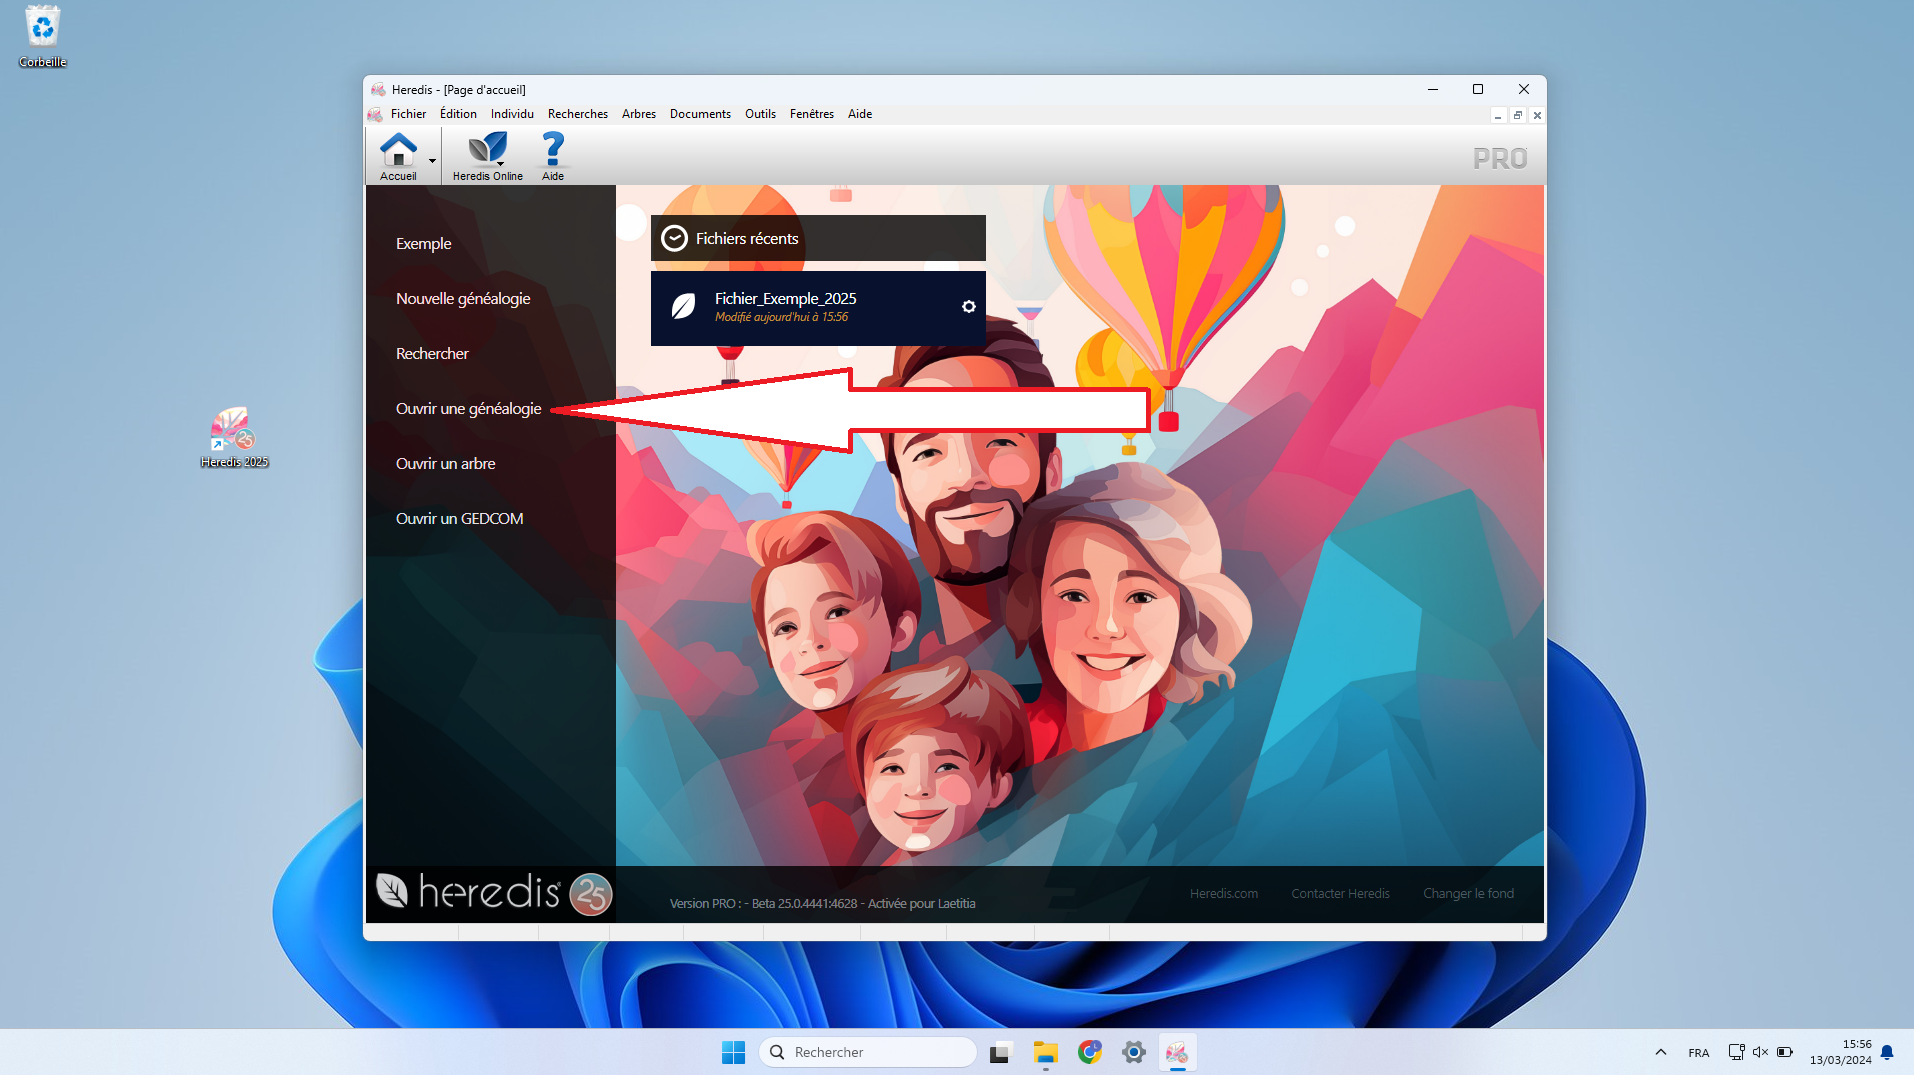The image size is (1914, 1075).
Task: Open File Explorer from the taskbar
Action: 1045,1052
